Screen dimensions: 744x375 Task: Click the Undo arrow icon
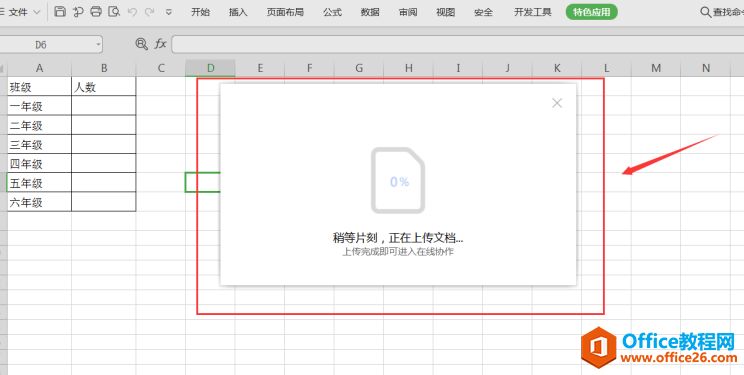(132, 12)
